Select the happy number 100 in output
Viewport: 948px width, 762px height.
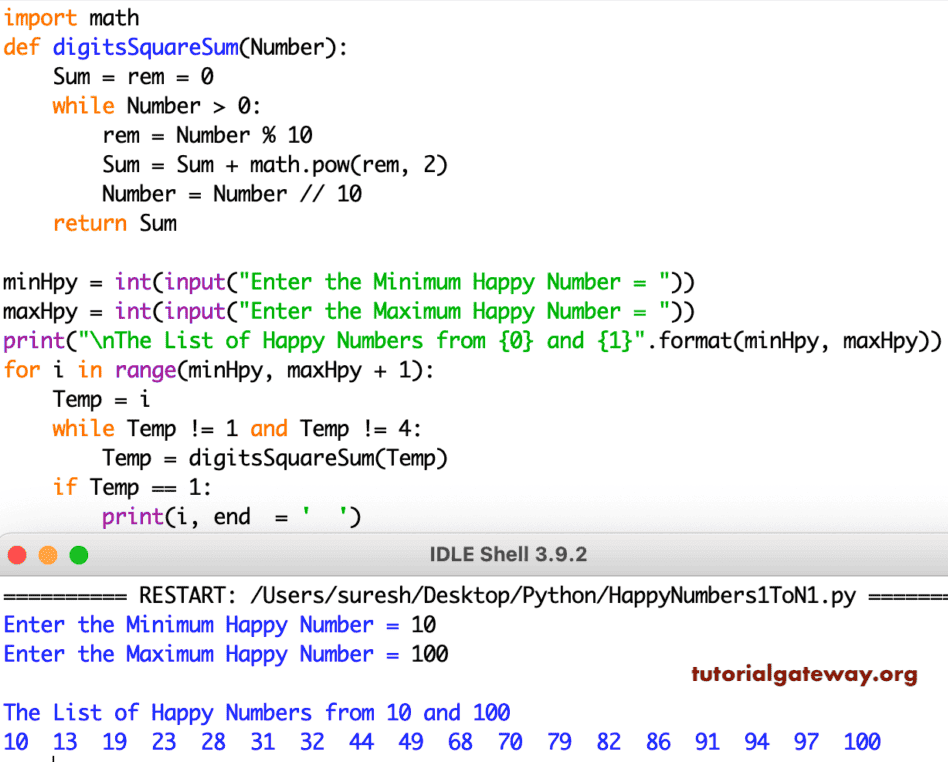tap(861, 742)
